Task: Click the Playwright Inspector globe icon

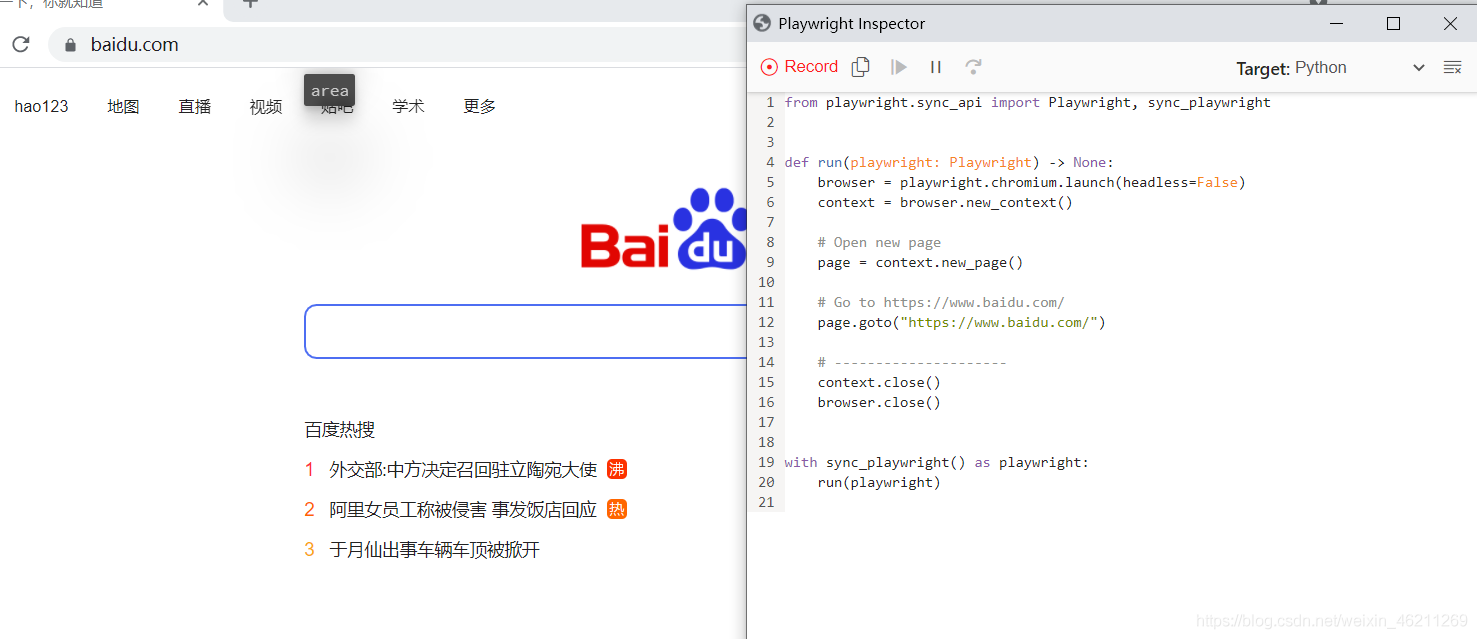Action: coord(762,23)
